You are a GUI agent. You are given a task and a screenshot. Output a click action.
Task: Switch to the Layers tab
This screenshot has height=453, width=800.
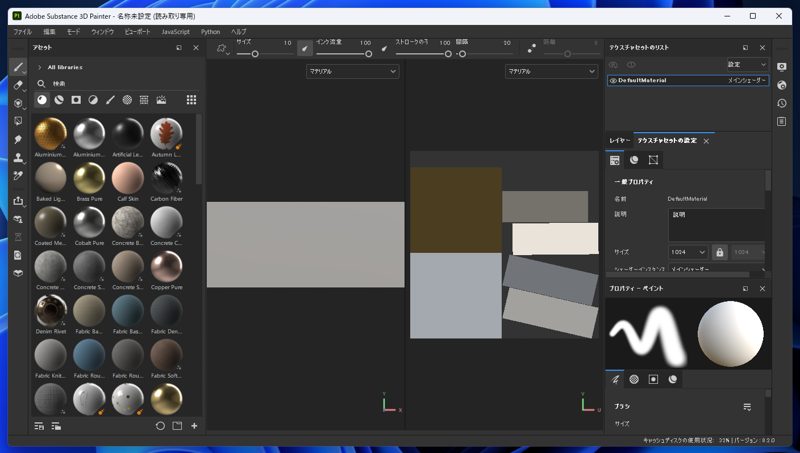tap(619, 140)
